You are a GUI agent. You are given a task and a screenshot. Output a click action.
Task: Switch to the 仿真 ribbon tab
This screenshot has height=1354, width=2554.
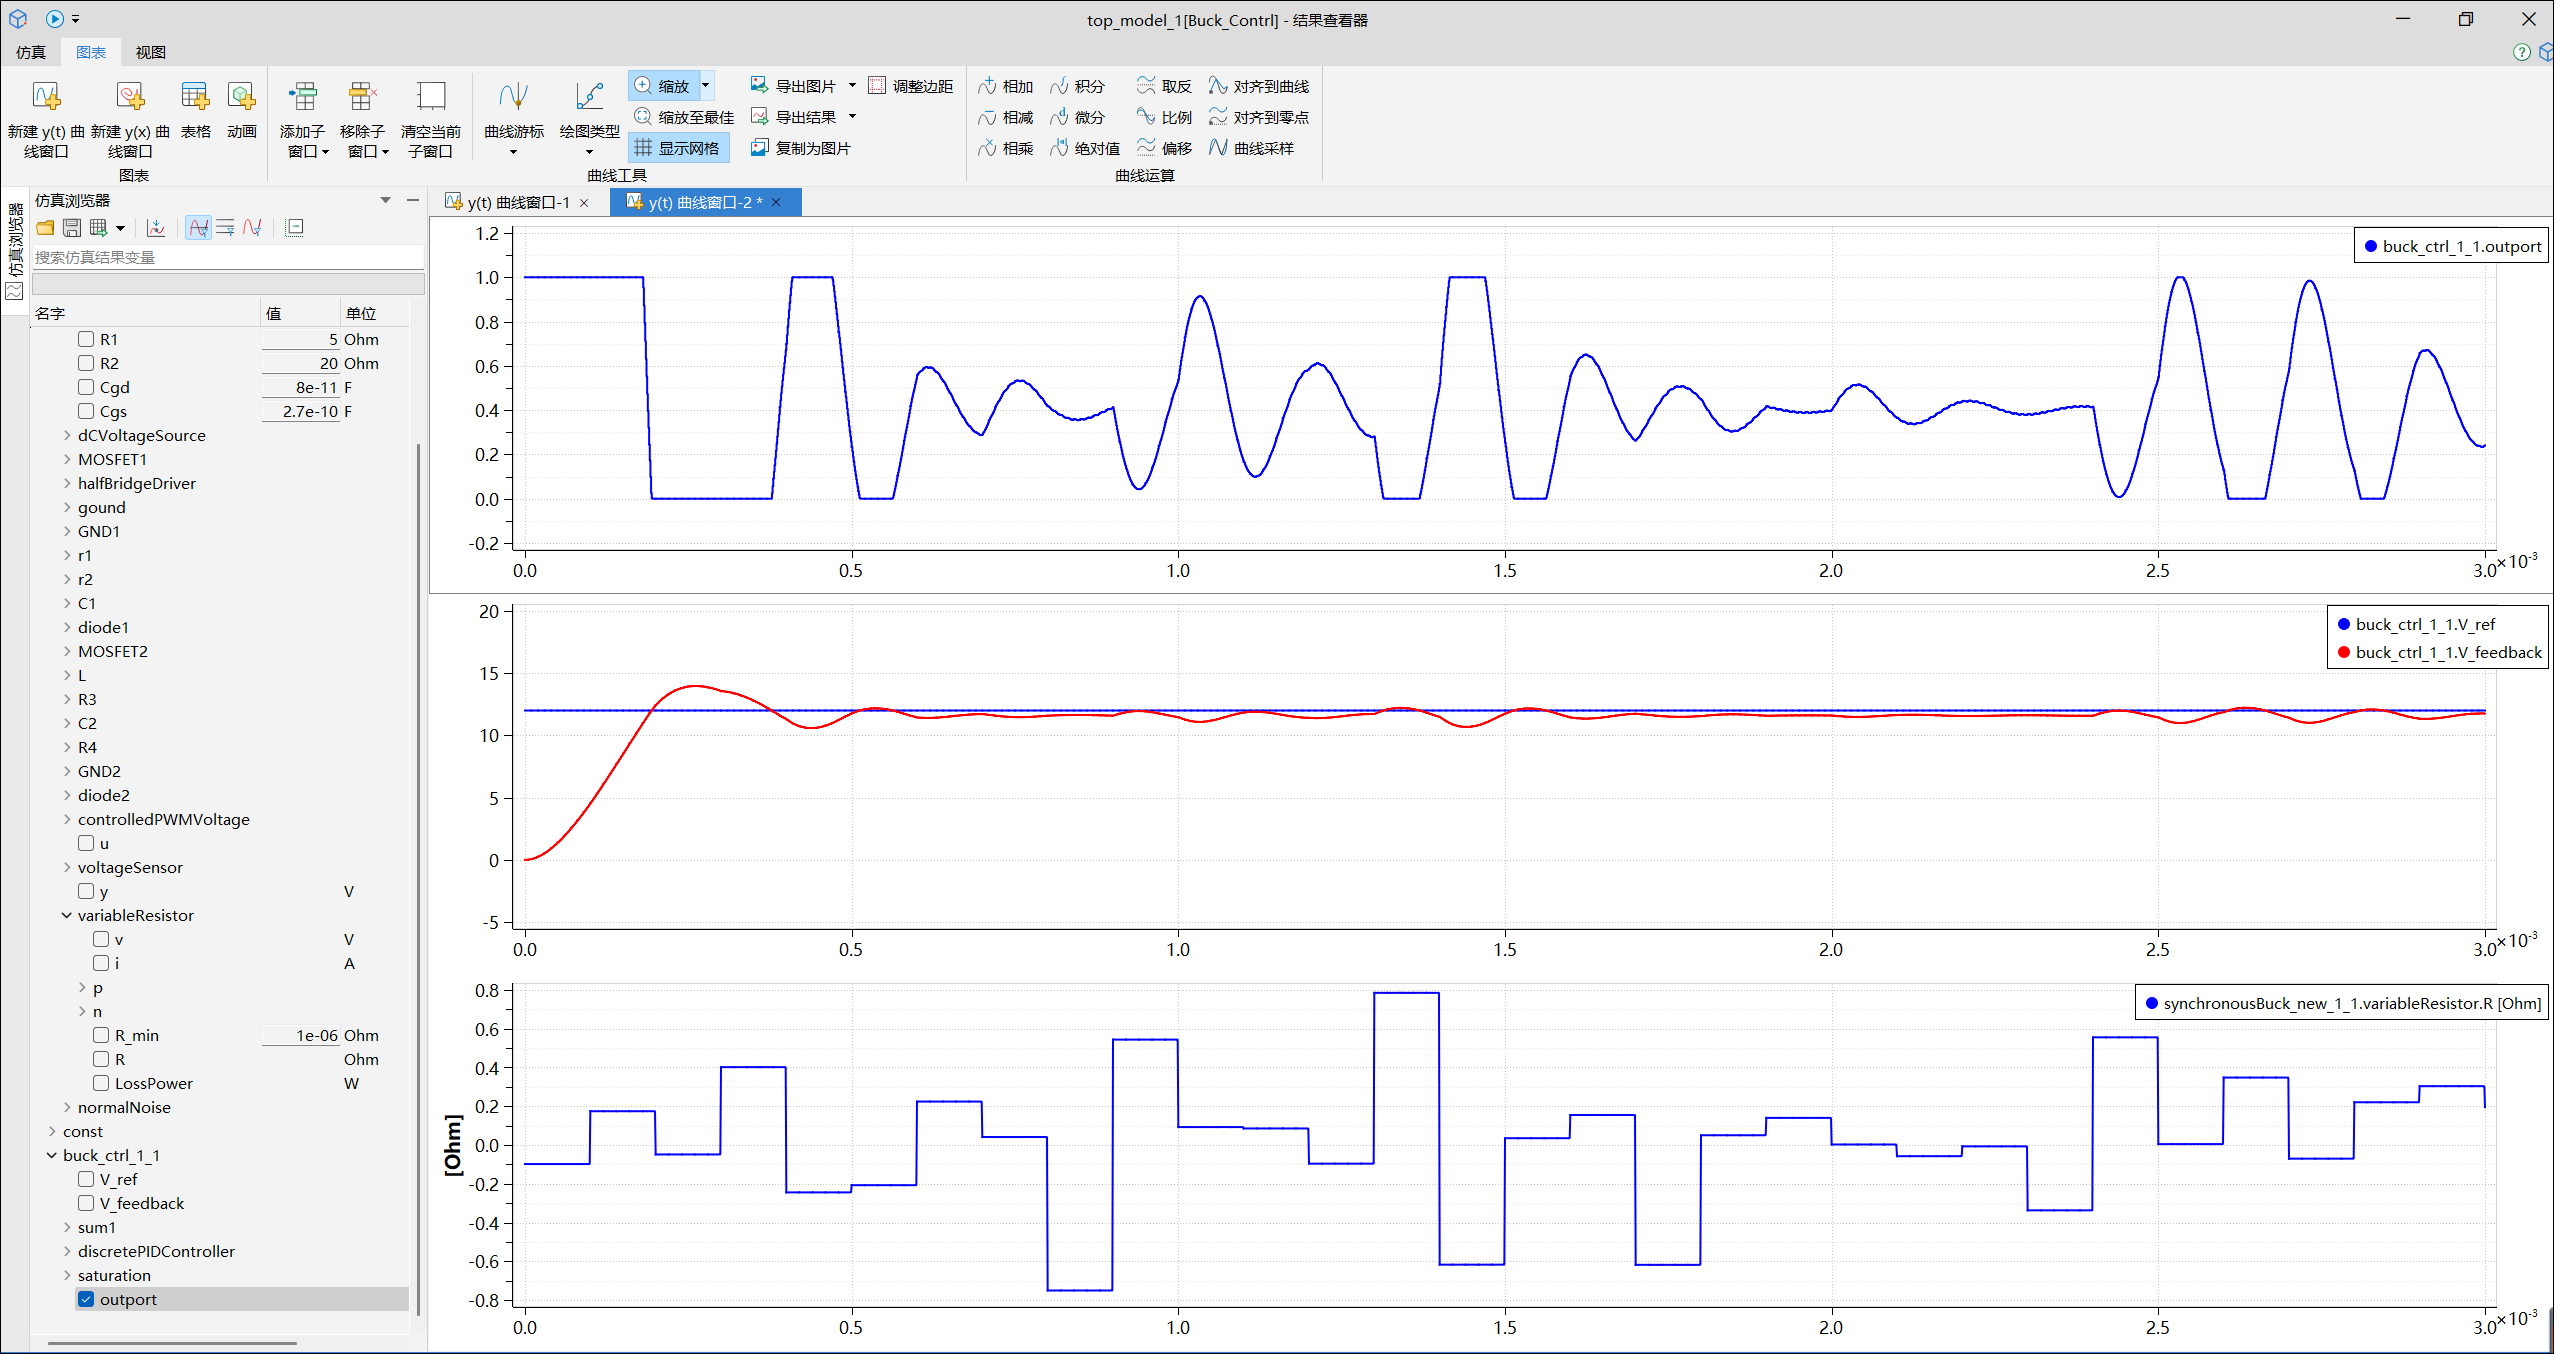(31, 52)
